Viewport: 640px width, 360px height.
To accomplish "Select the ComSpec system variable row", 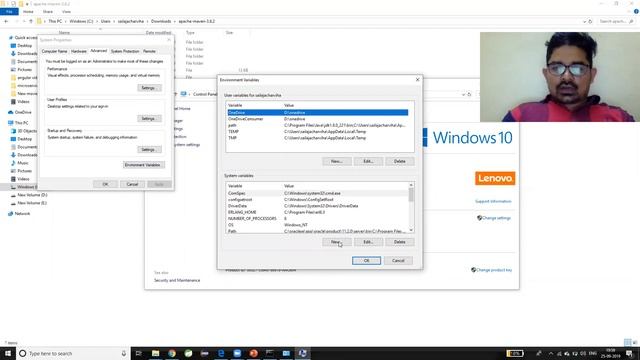I will click(x=318, y=193).
